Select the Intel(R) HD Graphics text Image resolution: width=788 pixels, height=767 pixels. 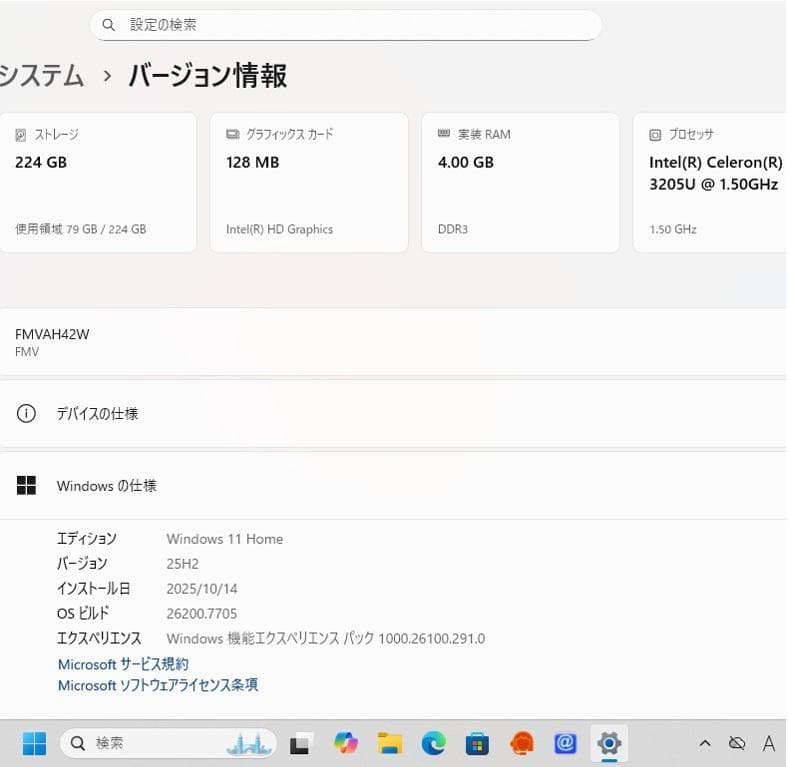point(279,229)
